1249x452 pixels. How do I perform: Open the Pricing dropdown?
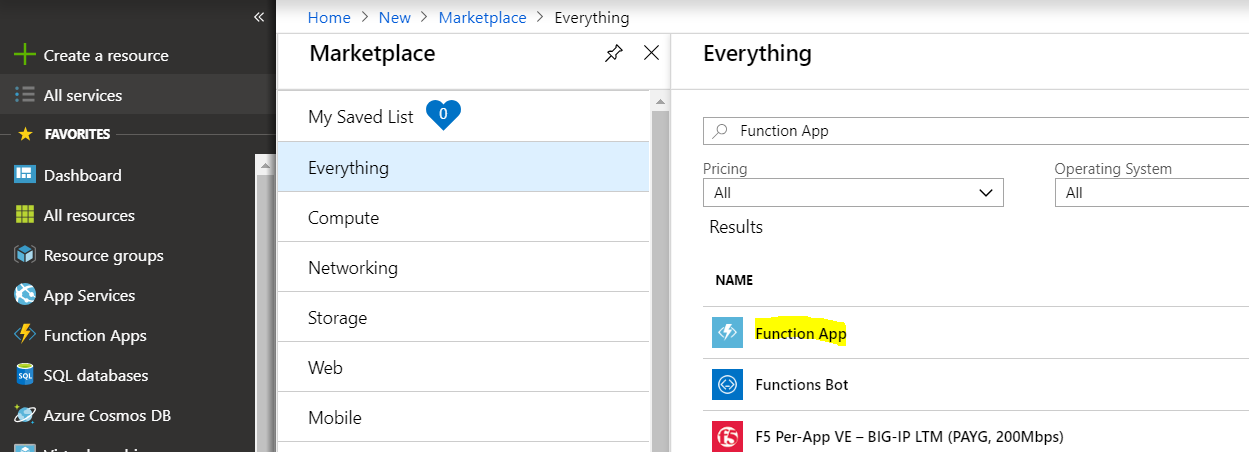pyautogui.click(x=853, y=192)
